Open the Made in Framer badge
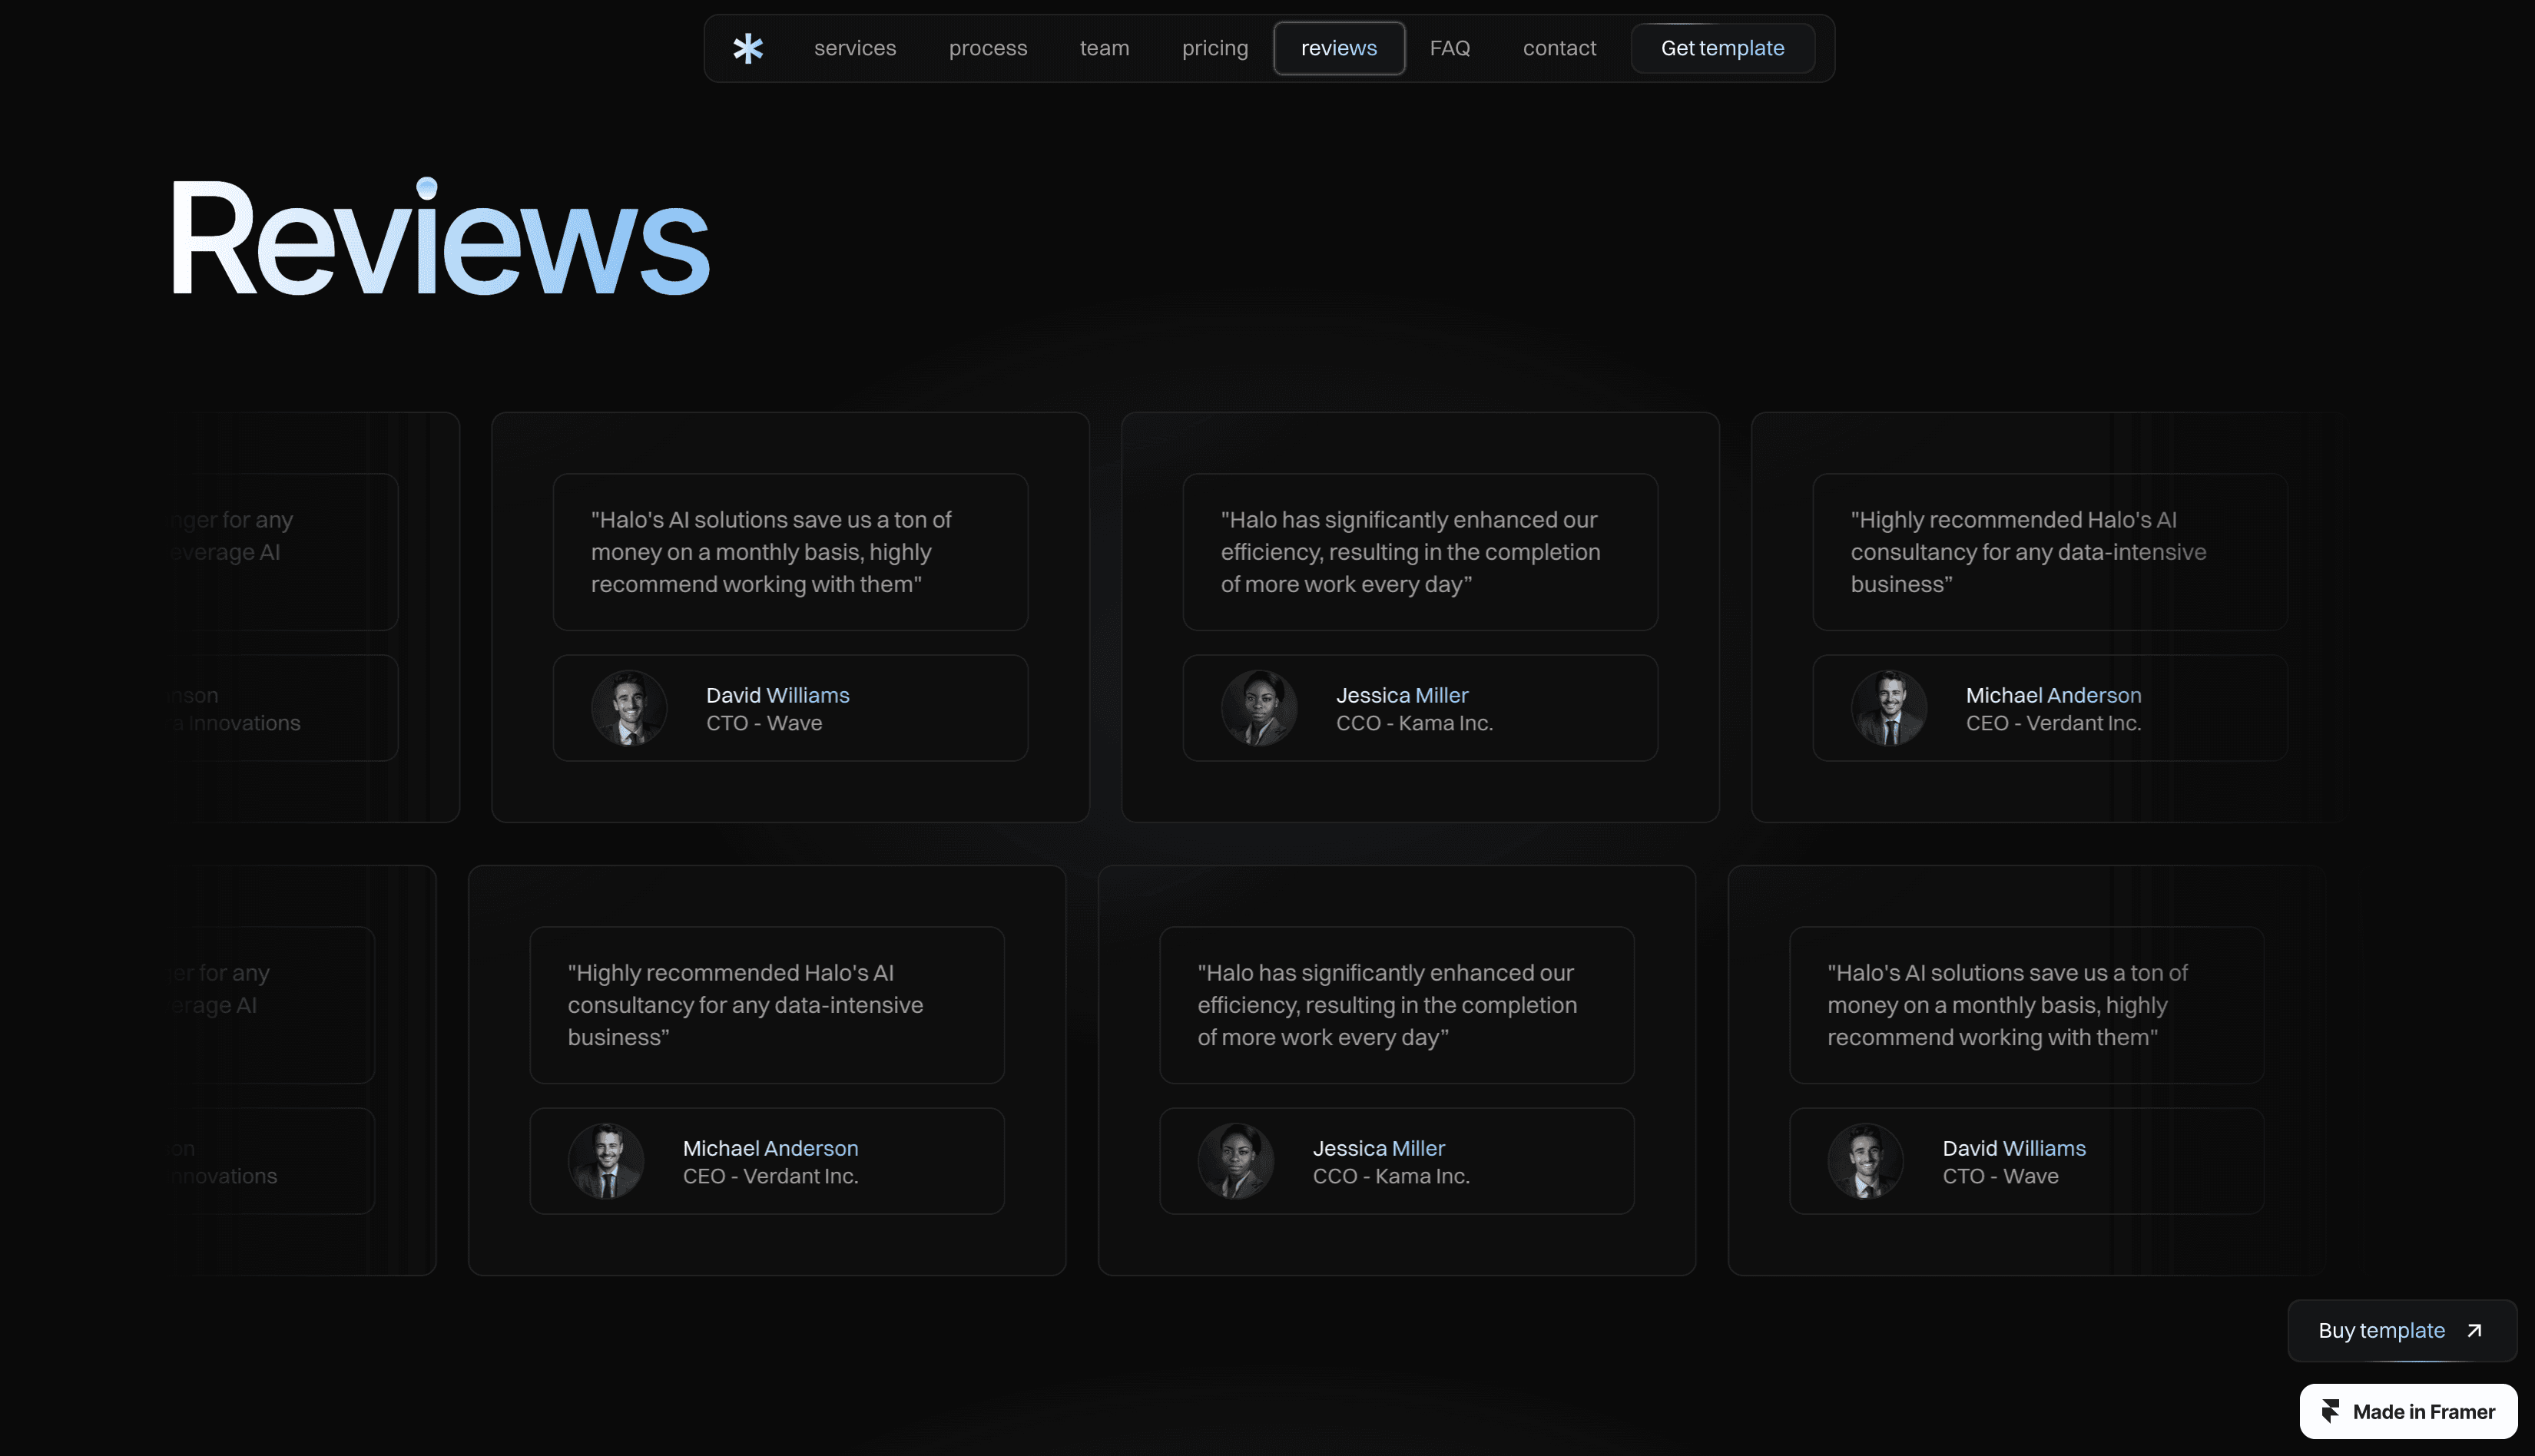Viewport: 2535px width, 1456px height. tap(2408, 1411)
